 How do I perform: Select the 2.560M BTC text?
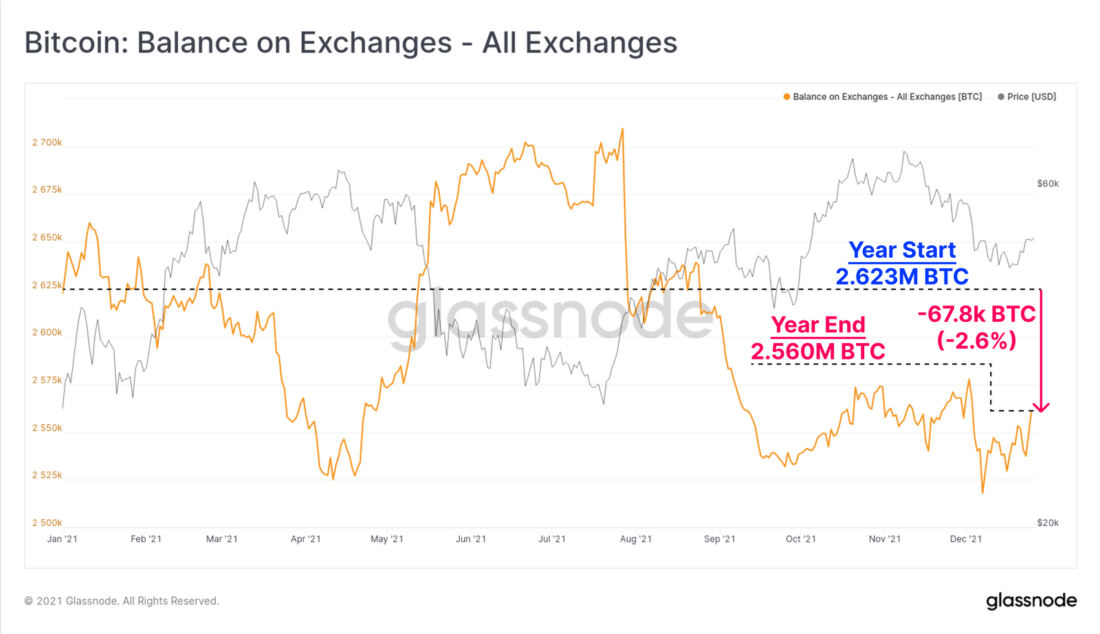pos(818,351)
